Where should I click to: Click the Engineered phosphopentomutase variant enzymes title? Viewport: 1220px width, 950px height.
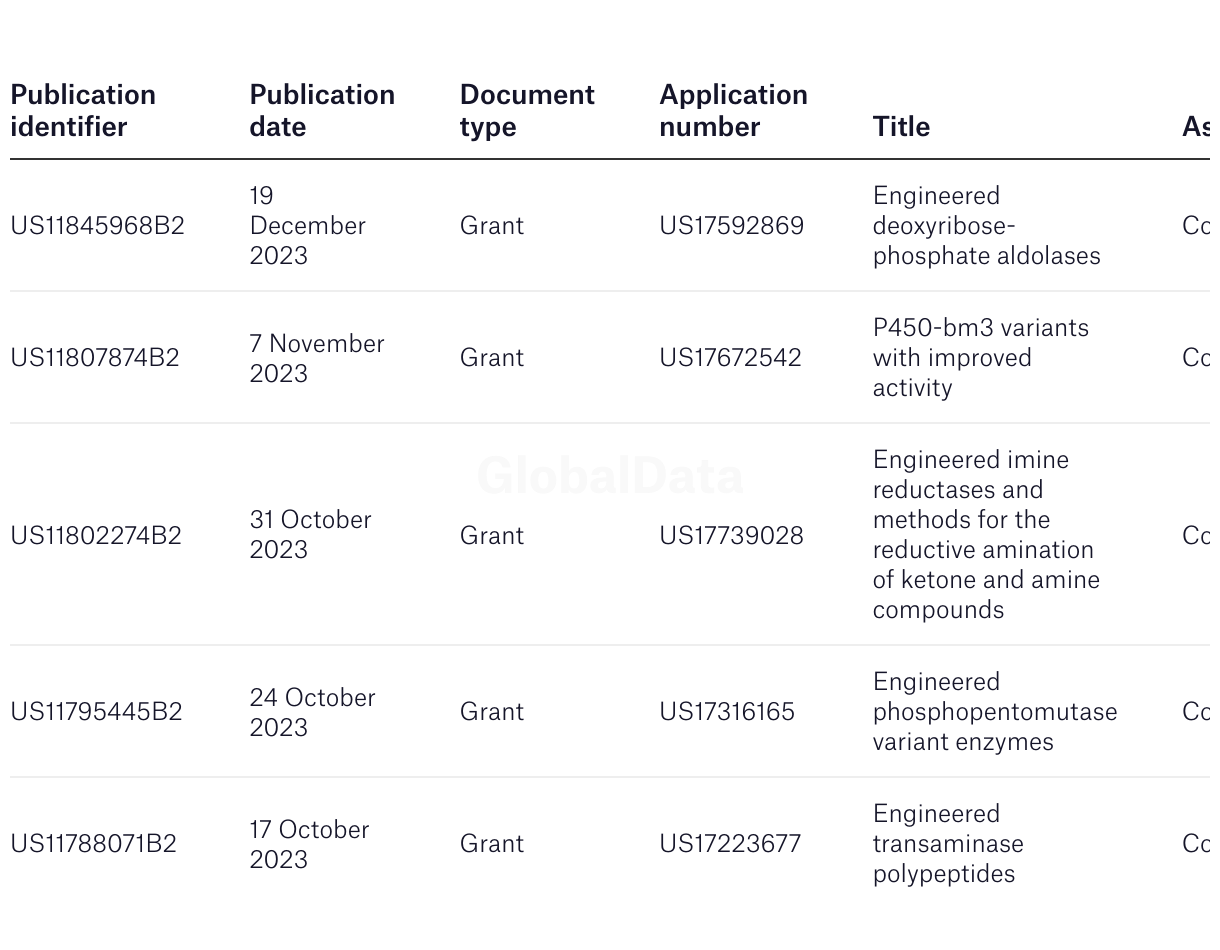994,711
